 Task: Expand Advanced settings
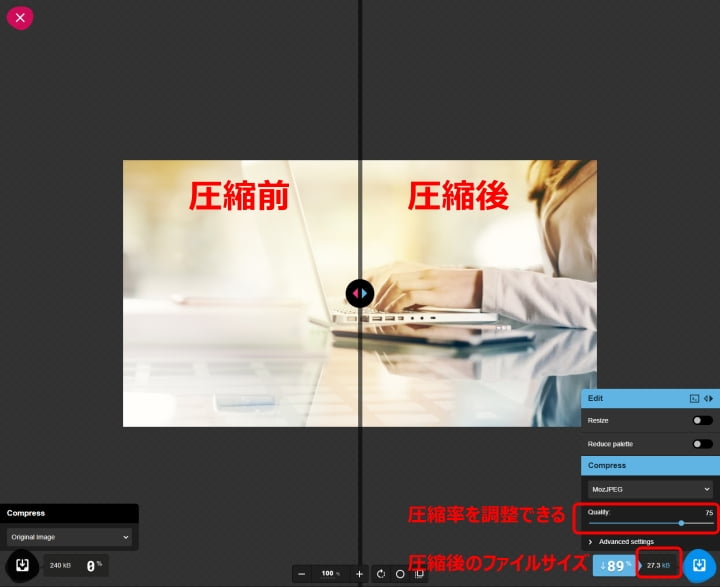click(625, 541)
